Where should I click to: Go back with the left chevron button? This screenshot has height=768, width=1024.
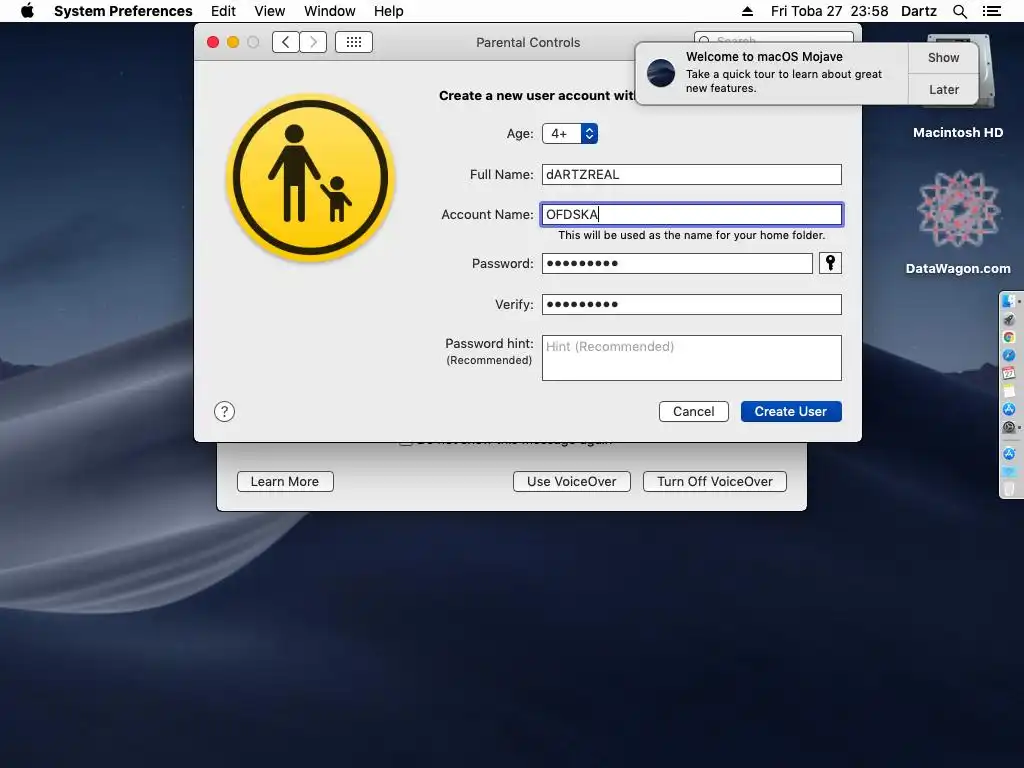(x=285, y=42)
